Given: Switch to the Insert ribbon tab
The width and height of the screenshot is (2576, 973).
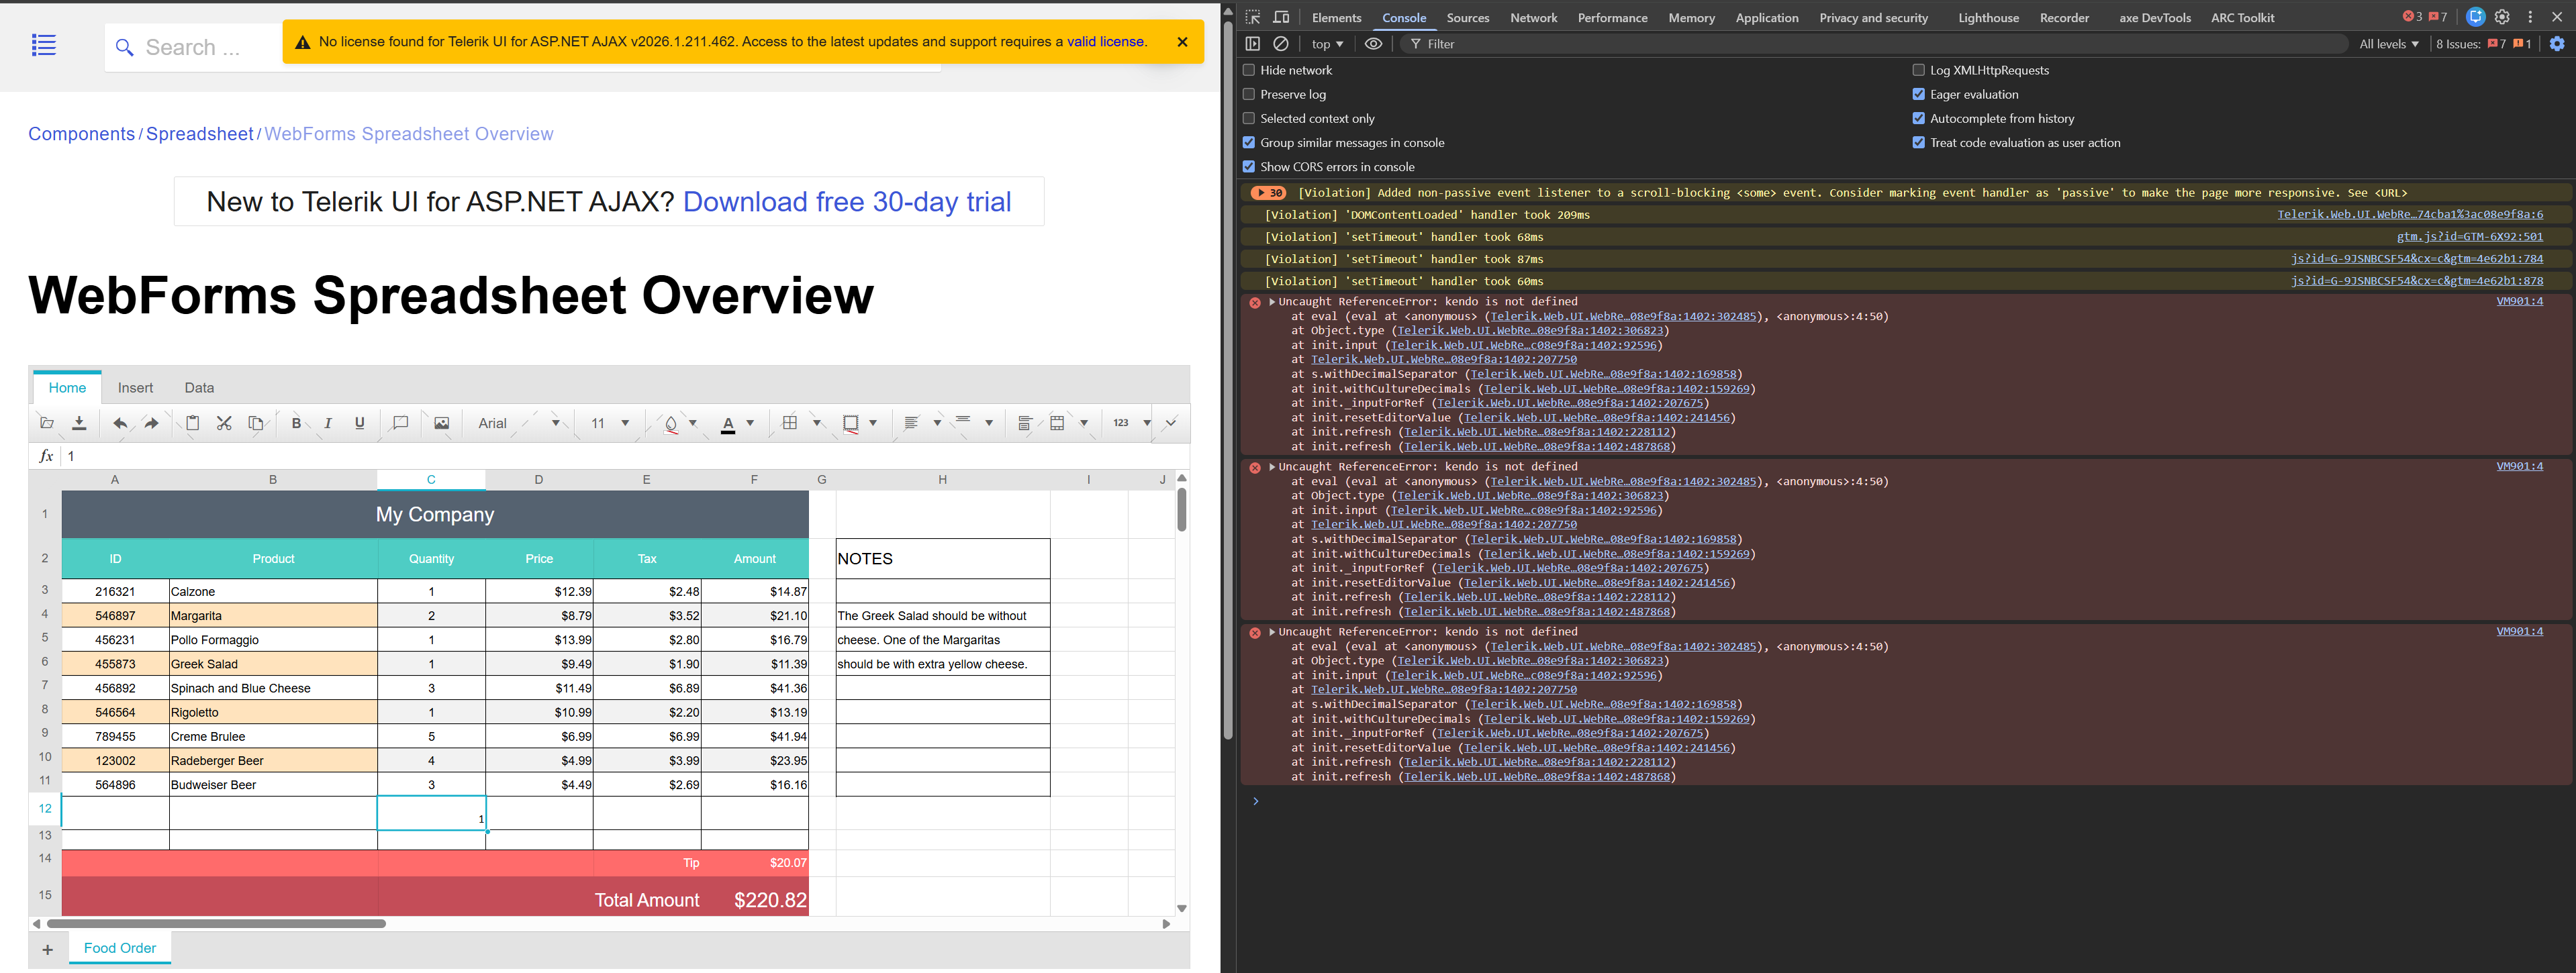Looking at the screenshot, I should click(x=135, y=388).
